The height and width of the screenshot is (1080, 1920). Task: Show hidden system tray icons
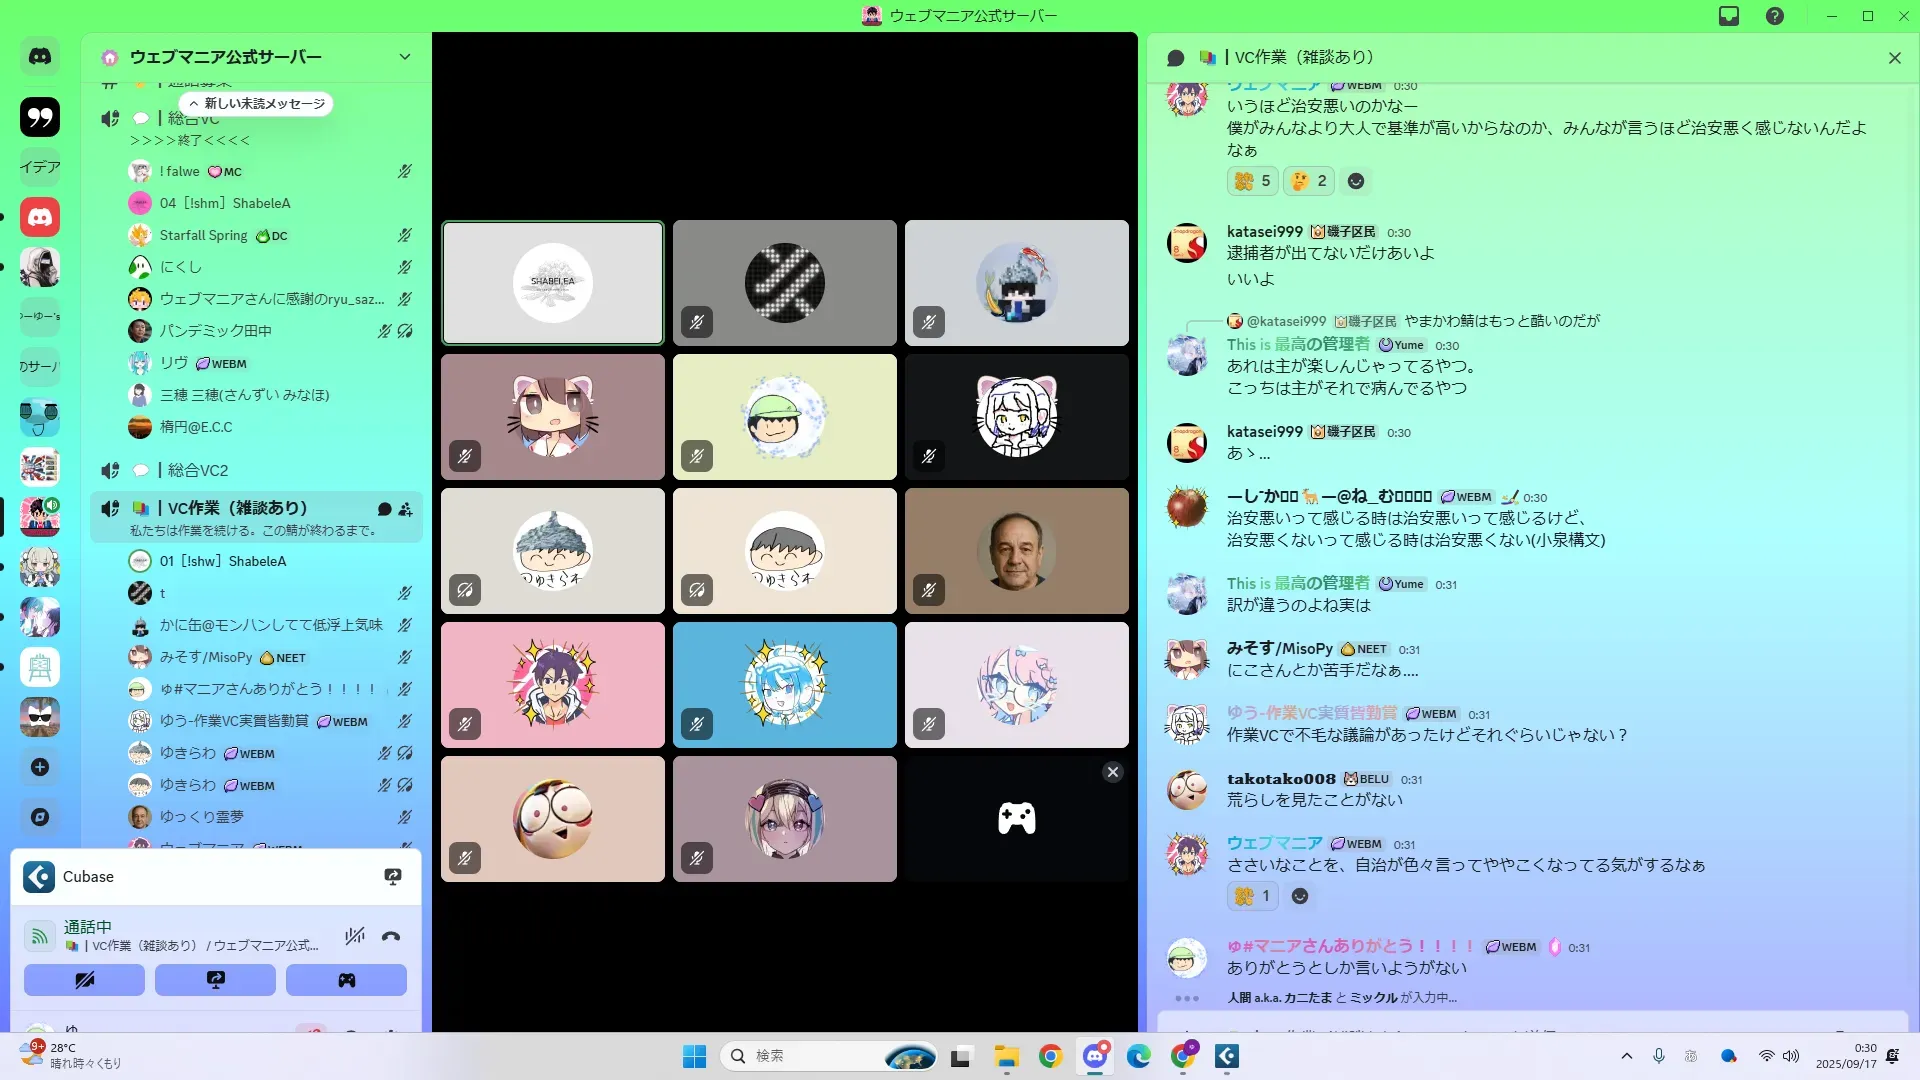point(1627,1056)
